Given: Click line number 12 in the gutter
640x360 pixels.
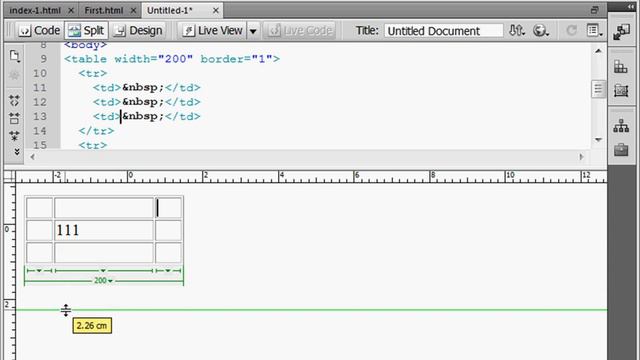Looking at the screenshot, I should pyautogui.click(x=40, y=102).
